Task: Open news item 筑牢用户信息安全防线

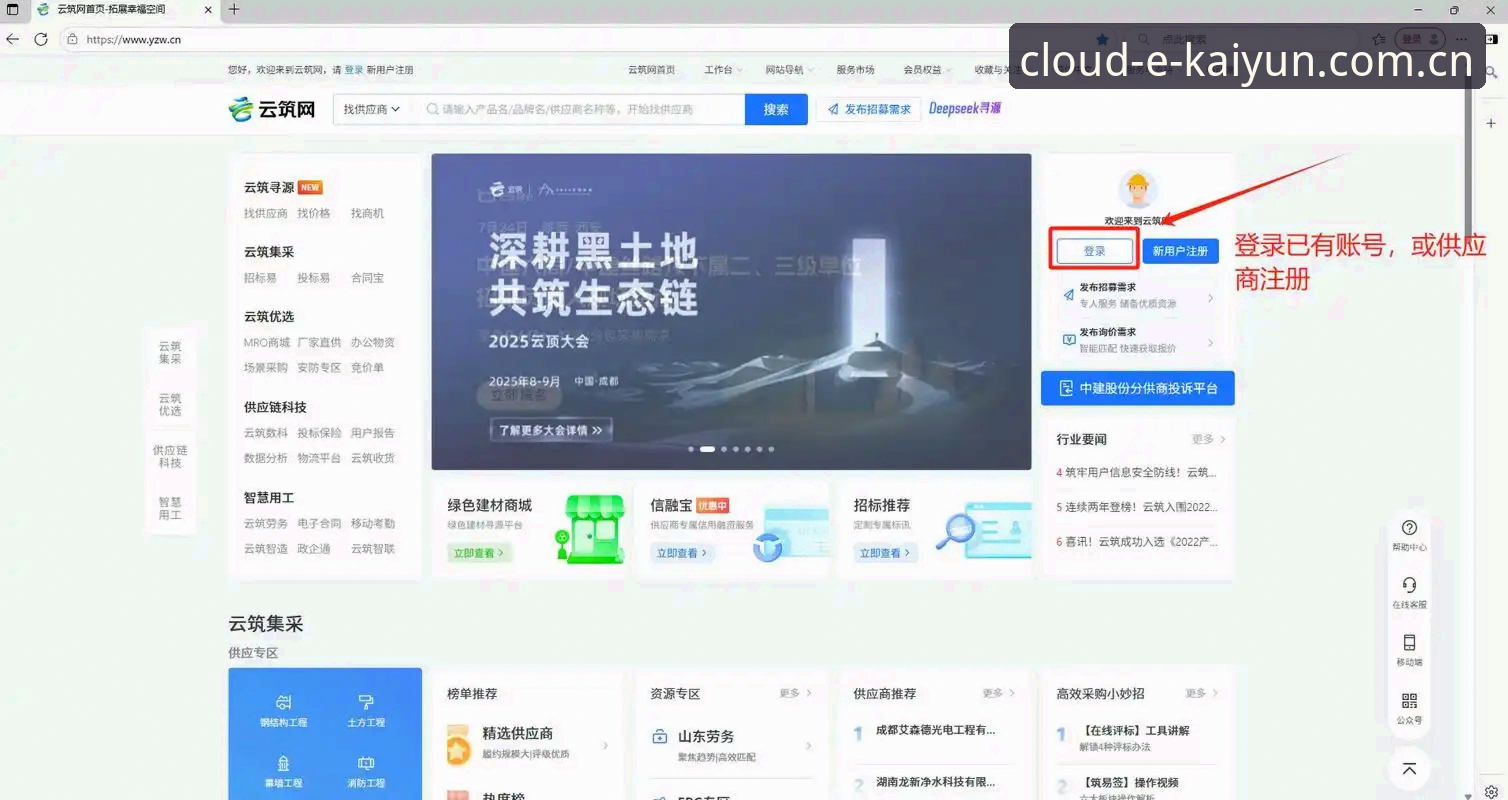Action: [x=1137, y=472]
